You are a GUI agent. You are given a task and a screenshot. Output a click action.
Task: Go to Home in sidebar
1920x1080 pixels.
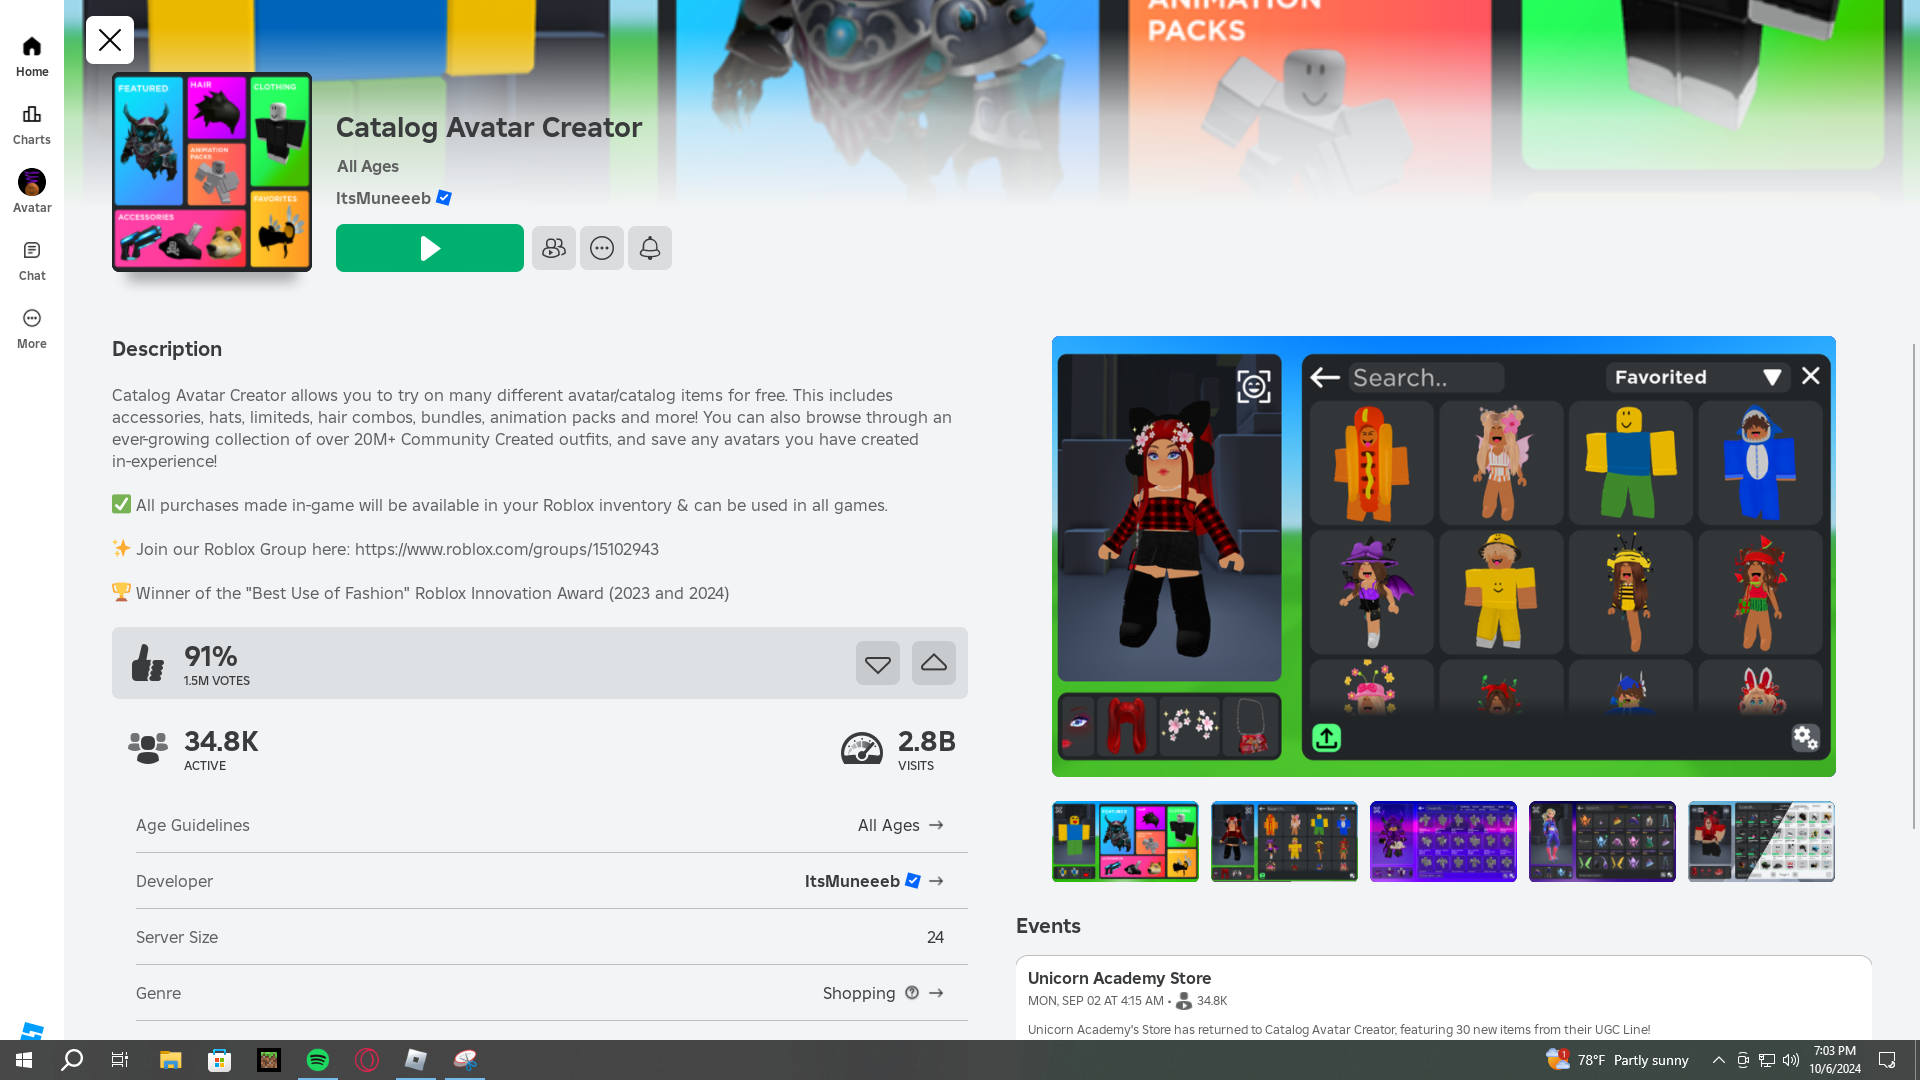tap(32, 56)
